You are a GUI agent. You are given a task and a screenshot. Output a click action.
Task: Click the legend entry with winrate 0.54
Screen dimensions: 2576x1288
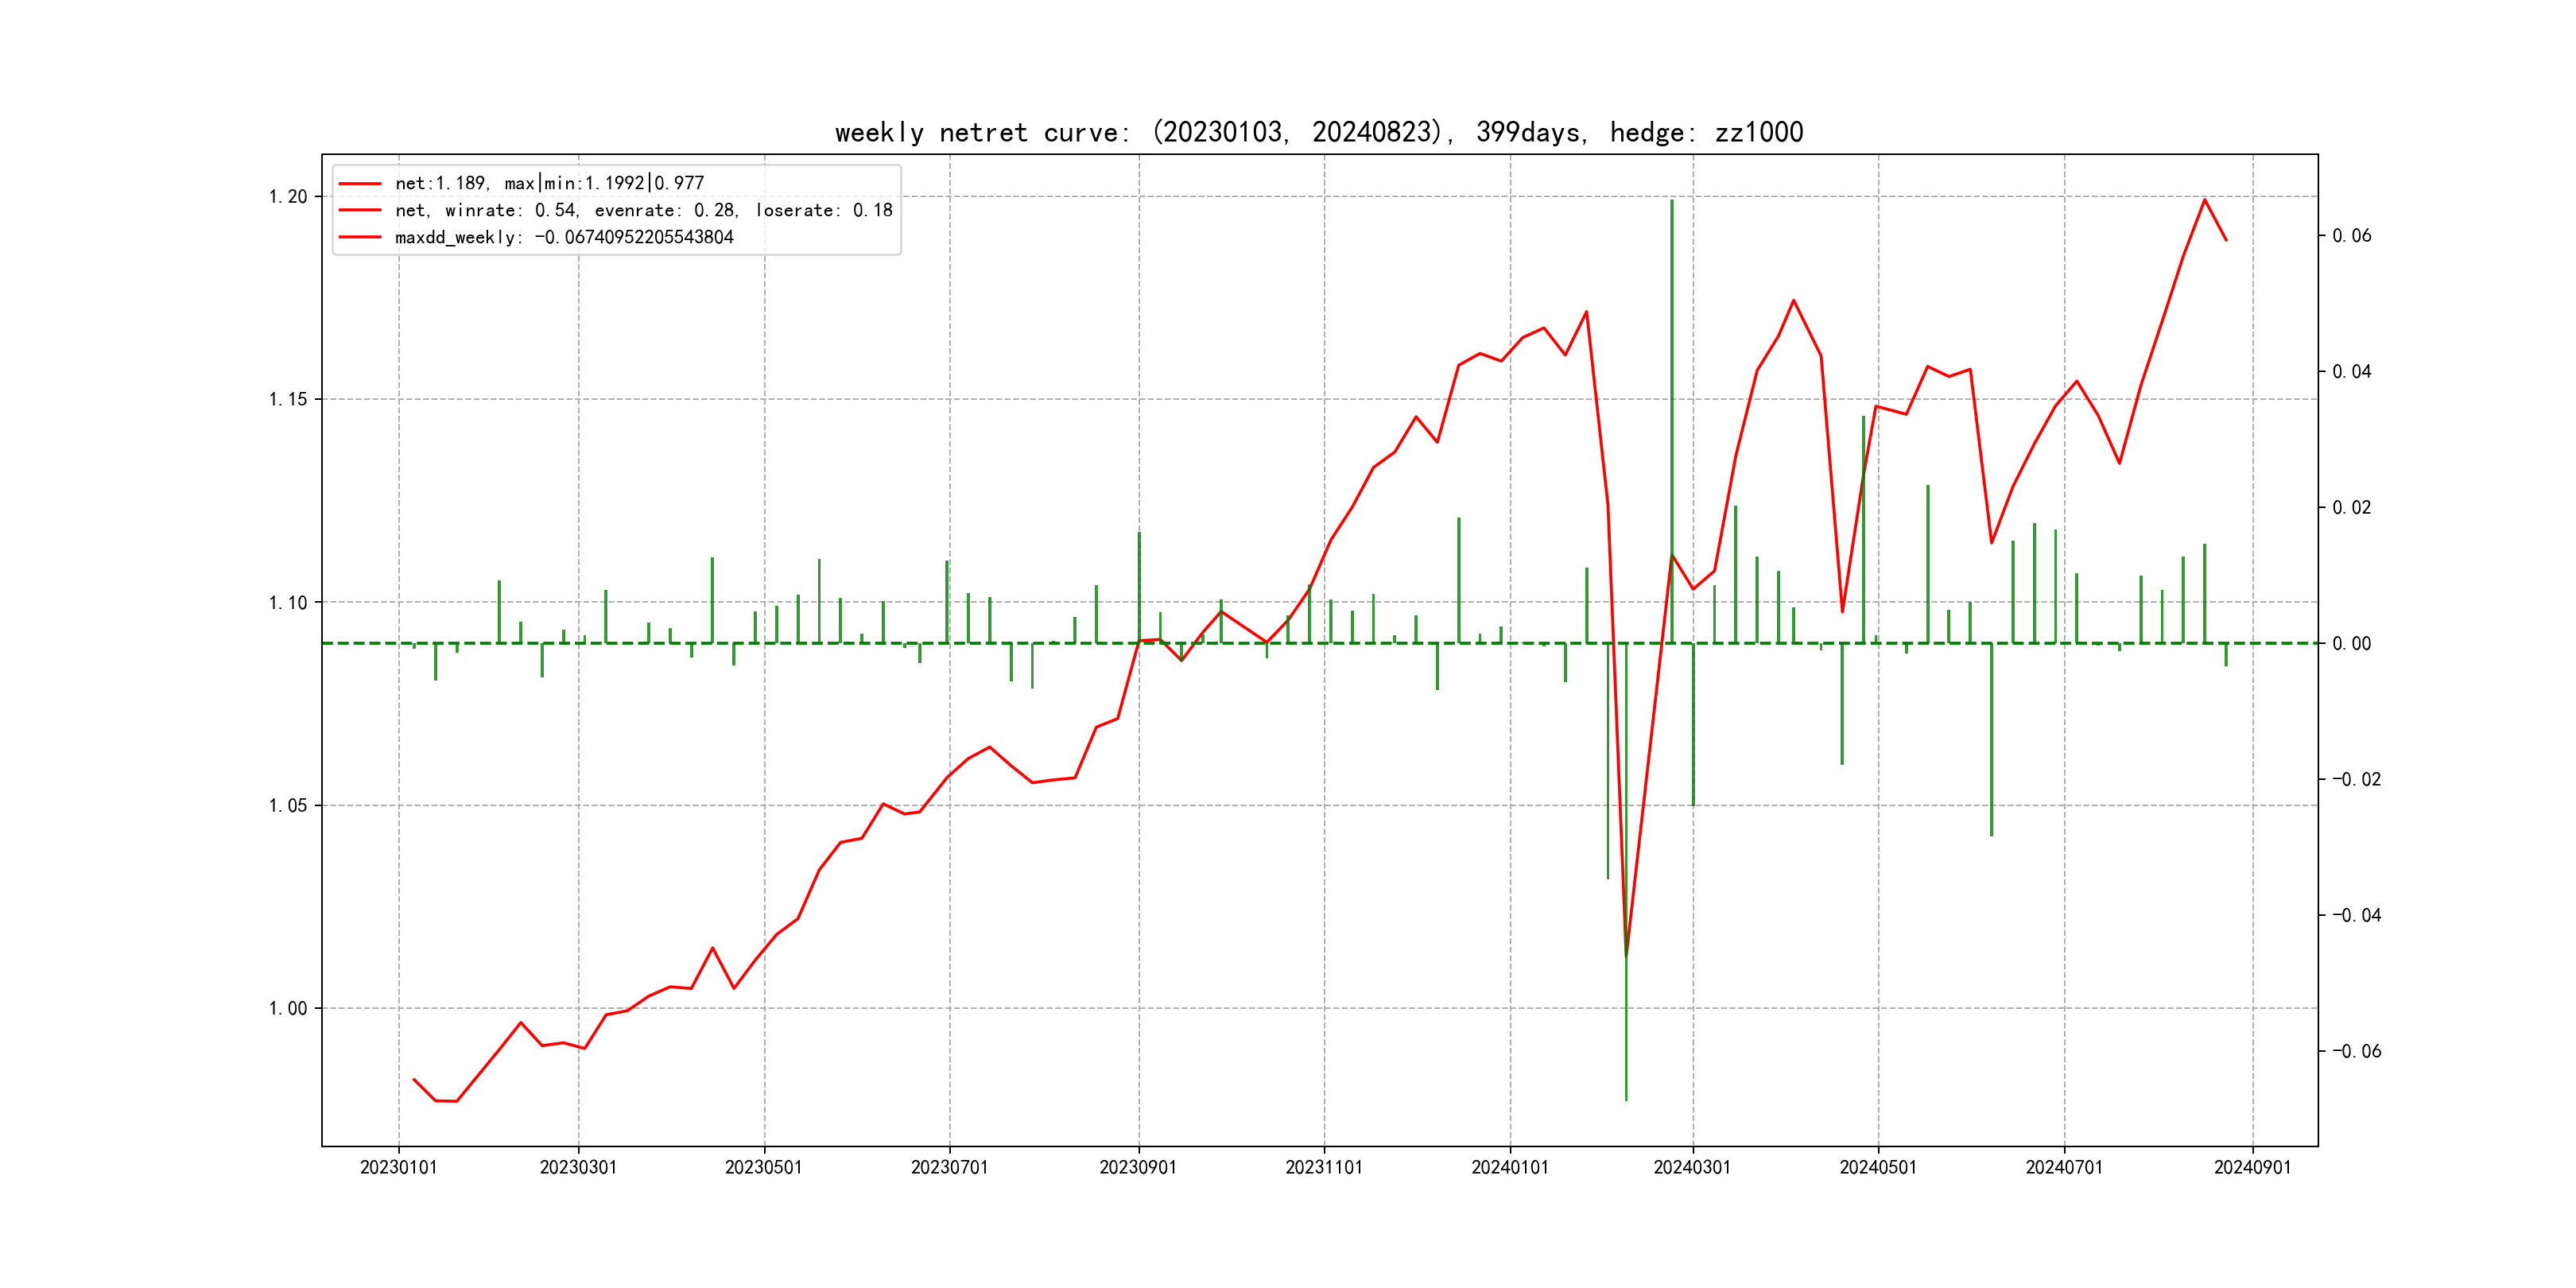[x=643, y=210]
